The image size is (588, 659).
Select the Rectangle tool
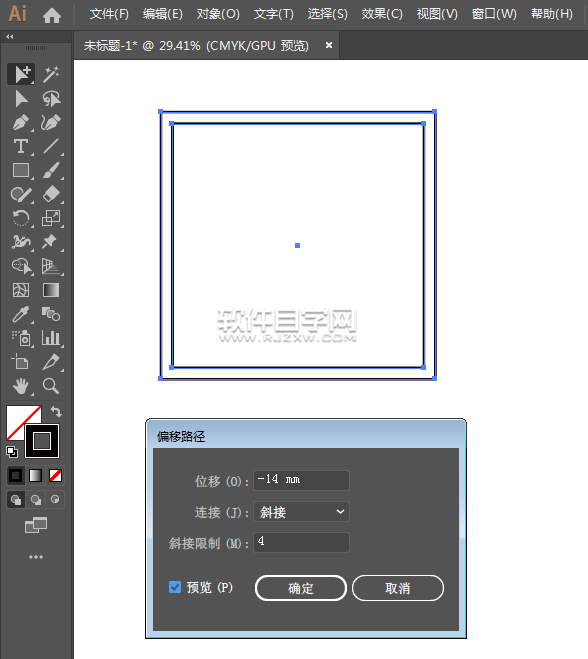21,170
